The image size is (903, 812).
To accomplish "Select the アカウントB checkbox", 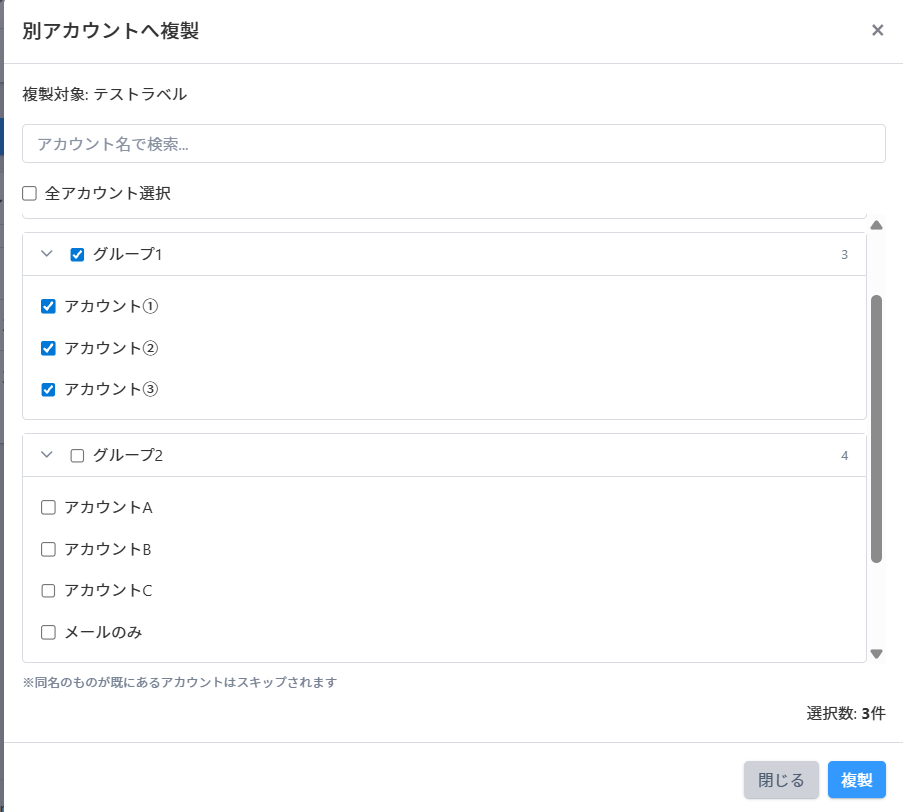I will pyautogui.click(x=48, y=549).
